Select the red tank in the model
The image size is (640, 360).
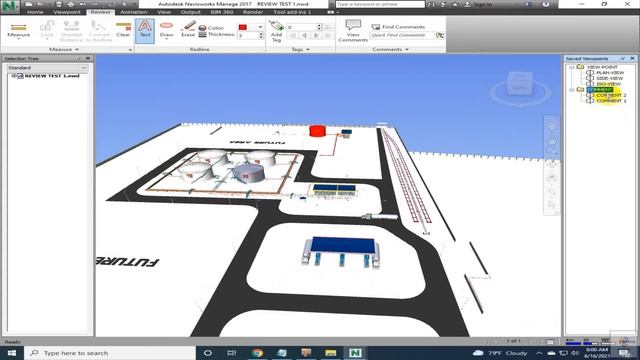(317, 131)
